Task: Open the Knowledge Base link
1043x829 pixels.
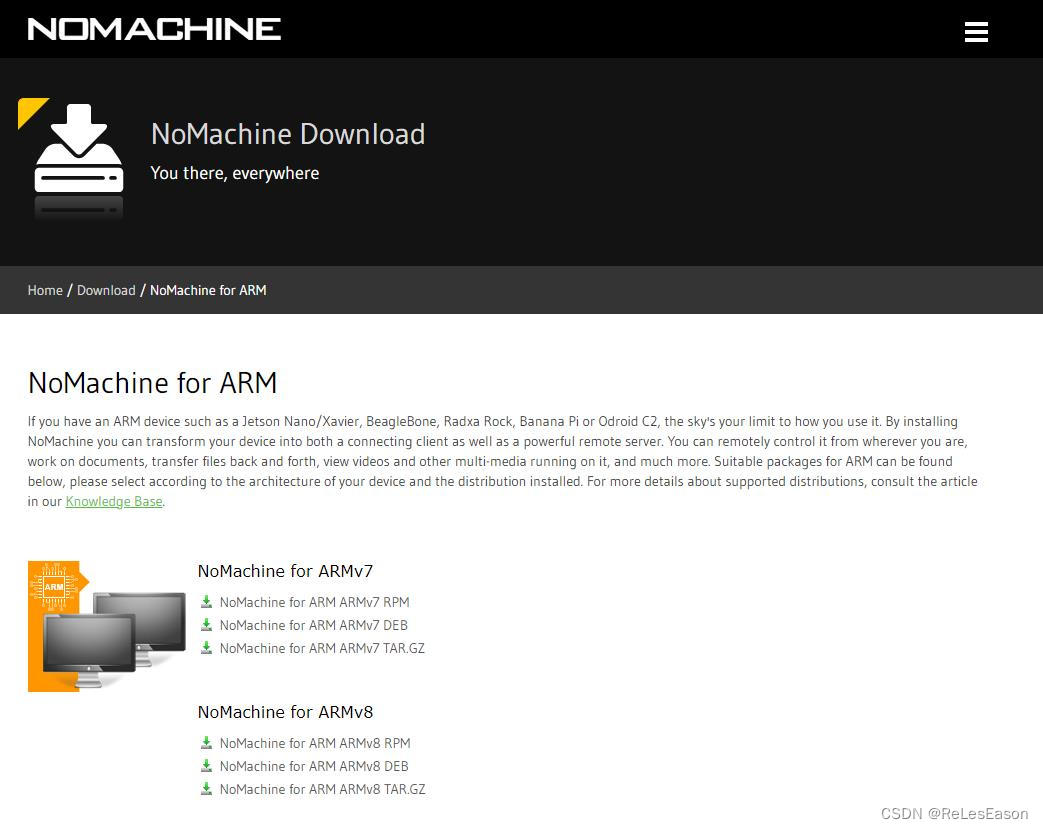Action: click(x=114, y=502)
